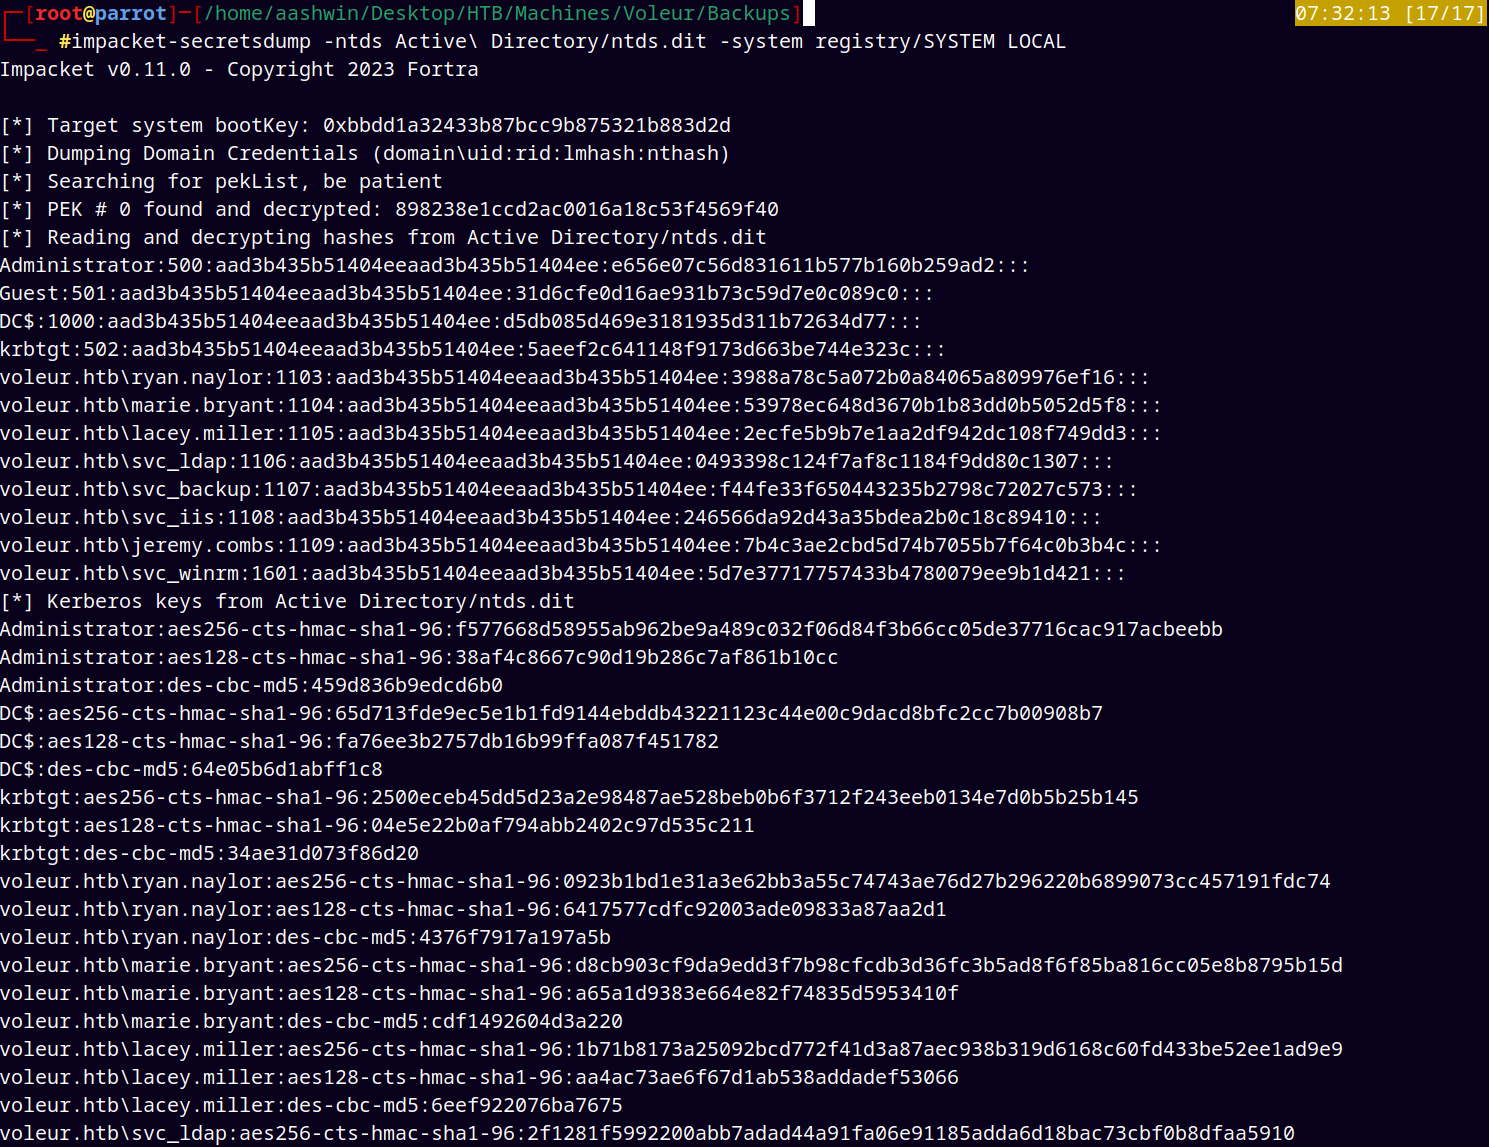
Task: Select the krbtgt aes256 key line
Action: [569, 797]
